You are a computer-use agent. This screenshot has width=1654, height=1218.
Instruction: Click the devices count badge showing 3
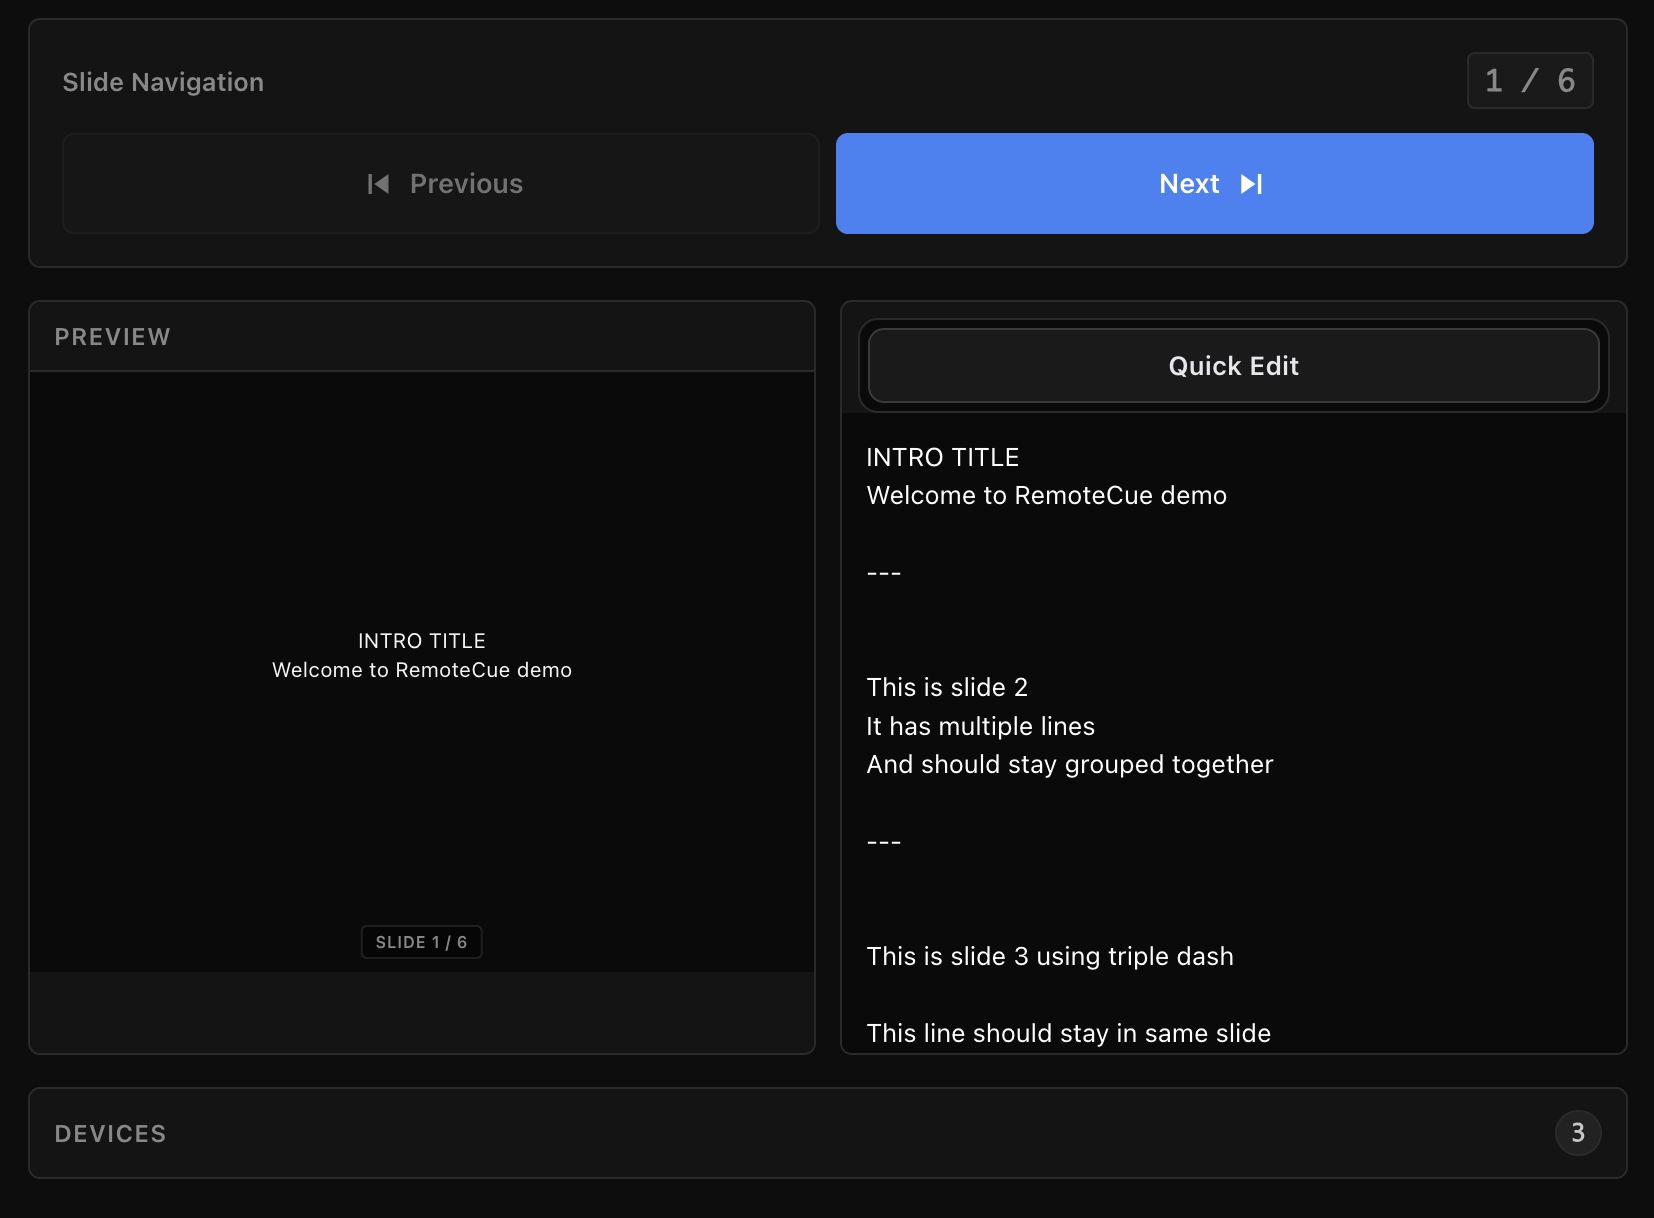1578,1133
